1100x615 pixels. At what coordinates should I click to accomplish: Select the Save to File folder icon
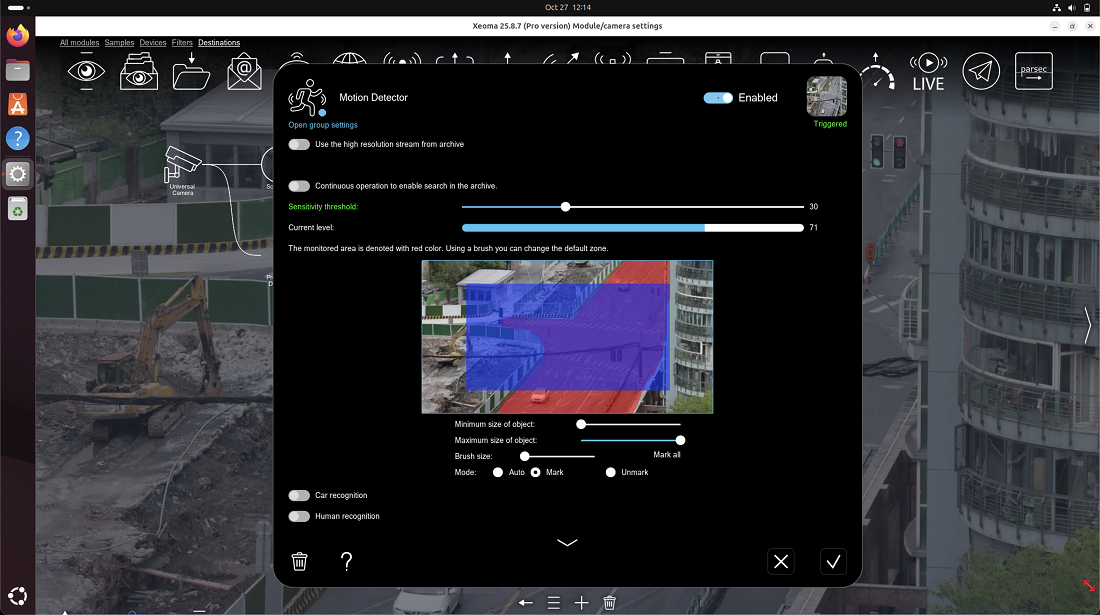click(190, 72)
